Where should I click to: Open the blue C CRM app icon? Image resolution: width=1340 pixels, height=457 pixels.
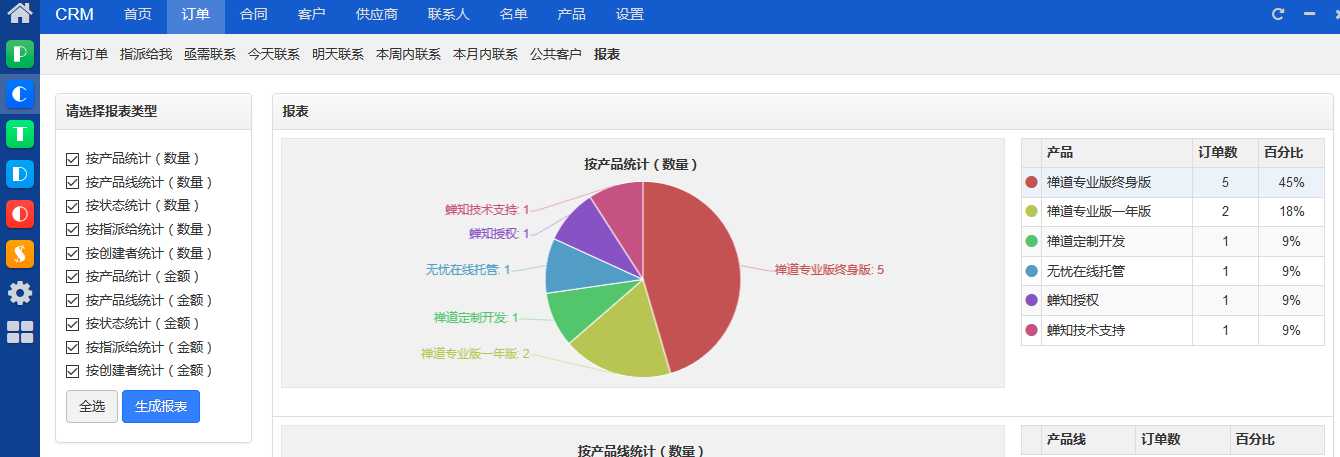tap(20, 93)
